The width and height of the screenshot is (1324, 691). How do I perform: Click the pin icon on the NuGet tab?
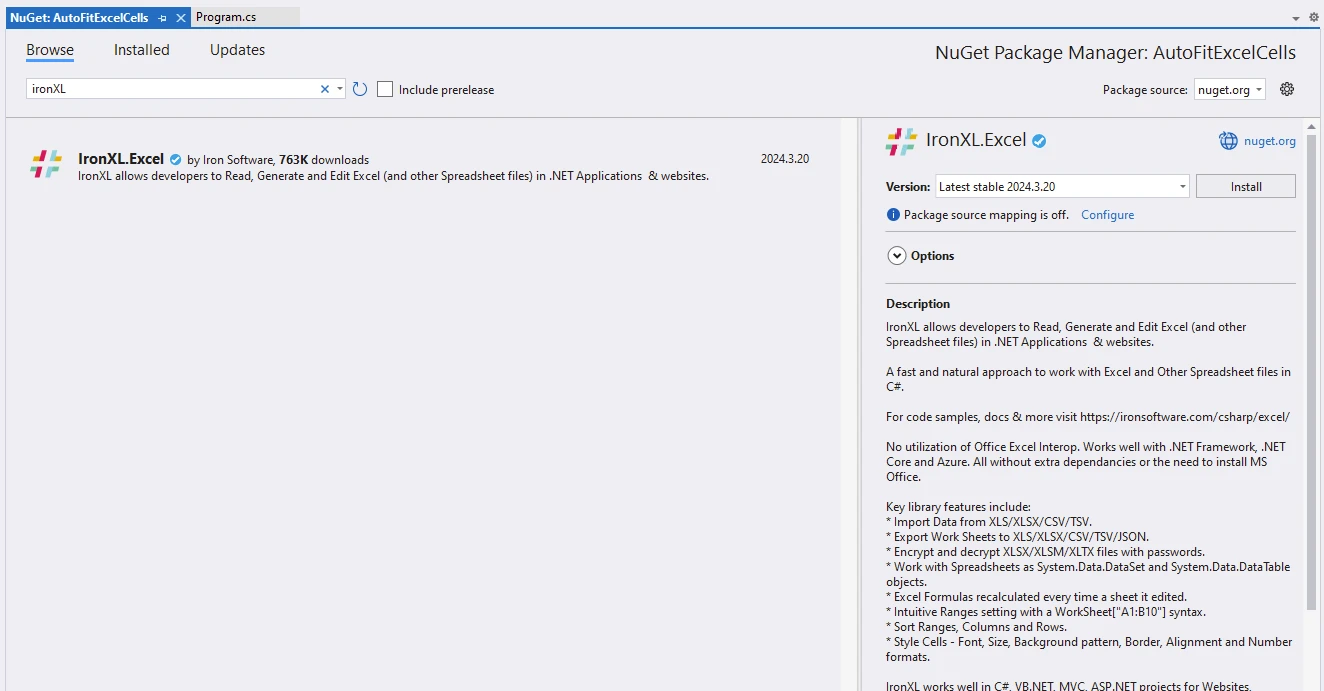tap(163, 18)
